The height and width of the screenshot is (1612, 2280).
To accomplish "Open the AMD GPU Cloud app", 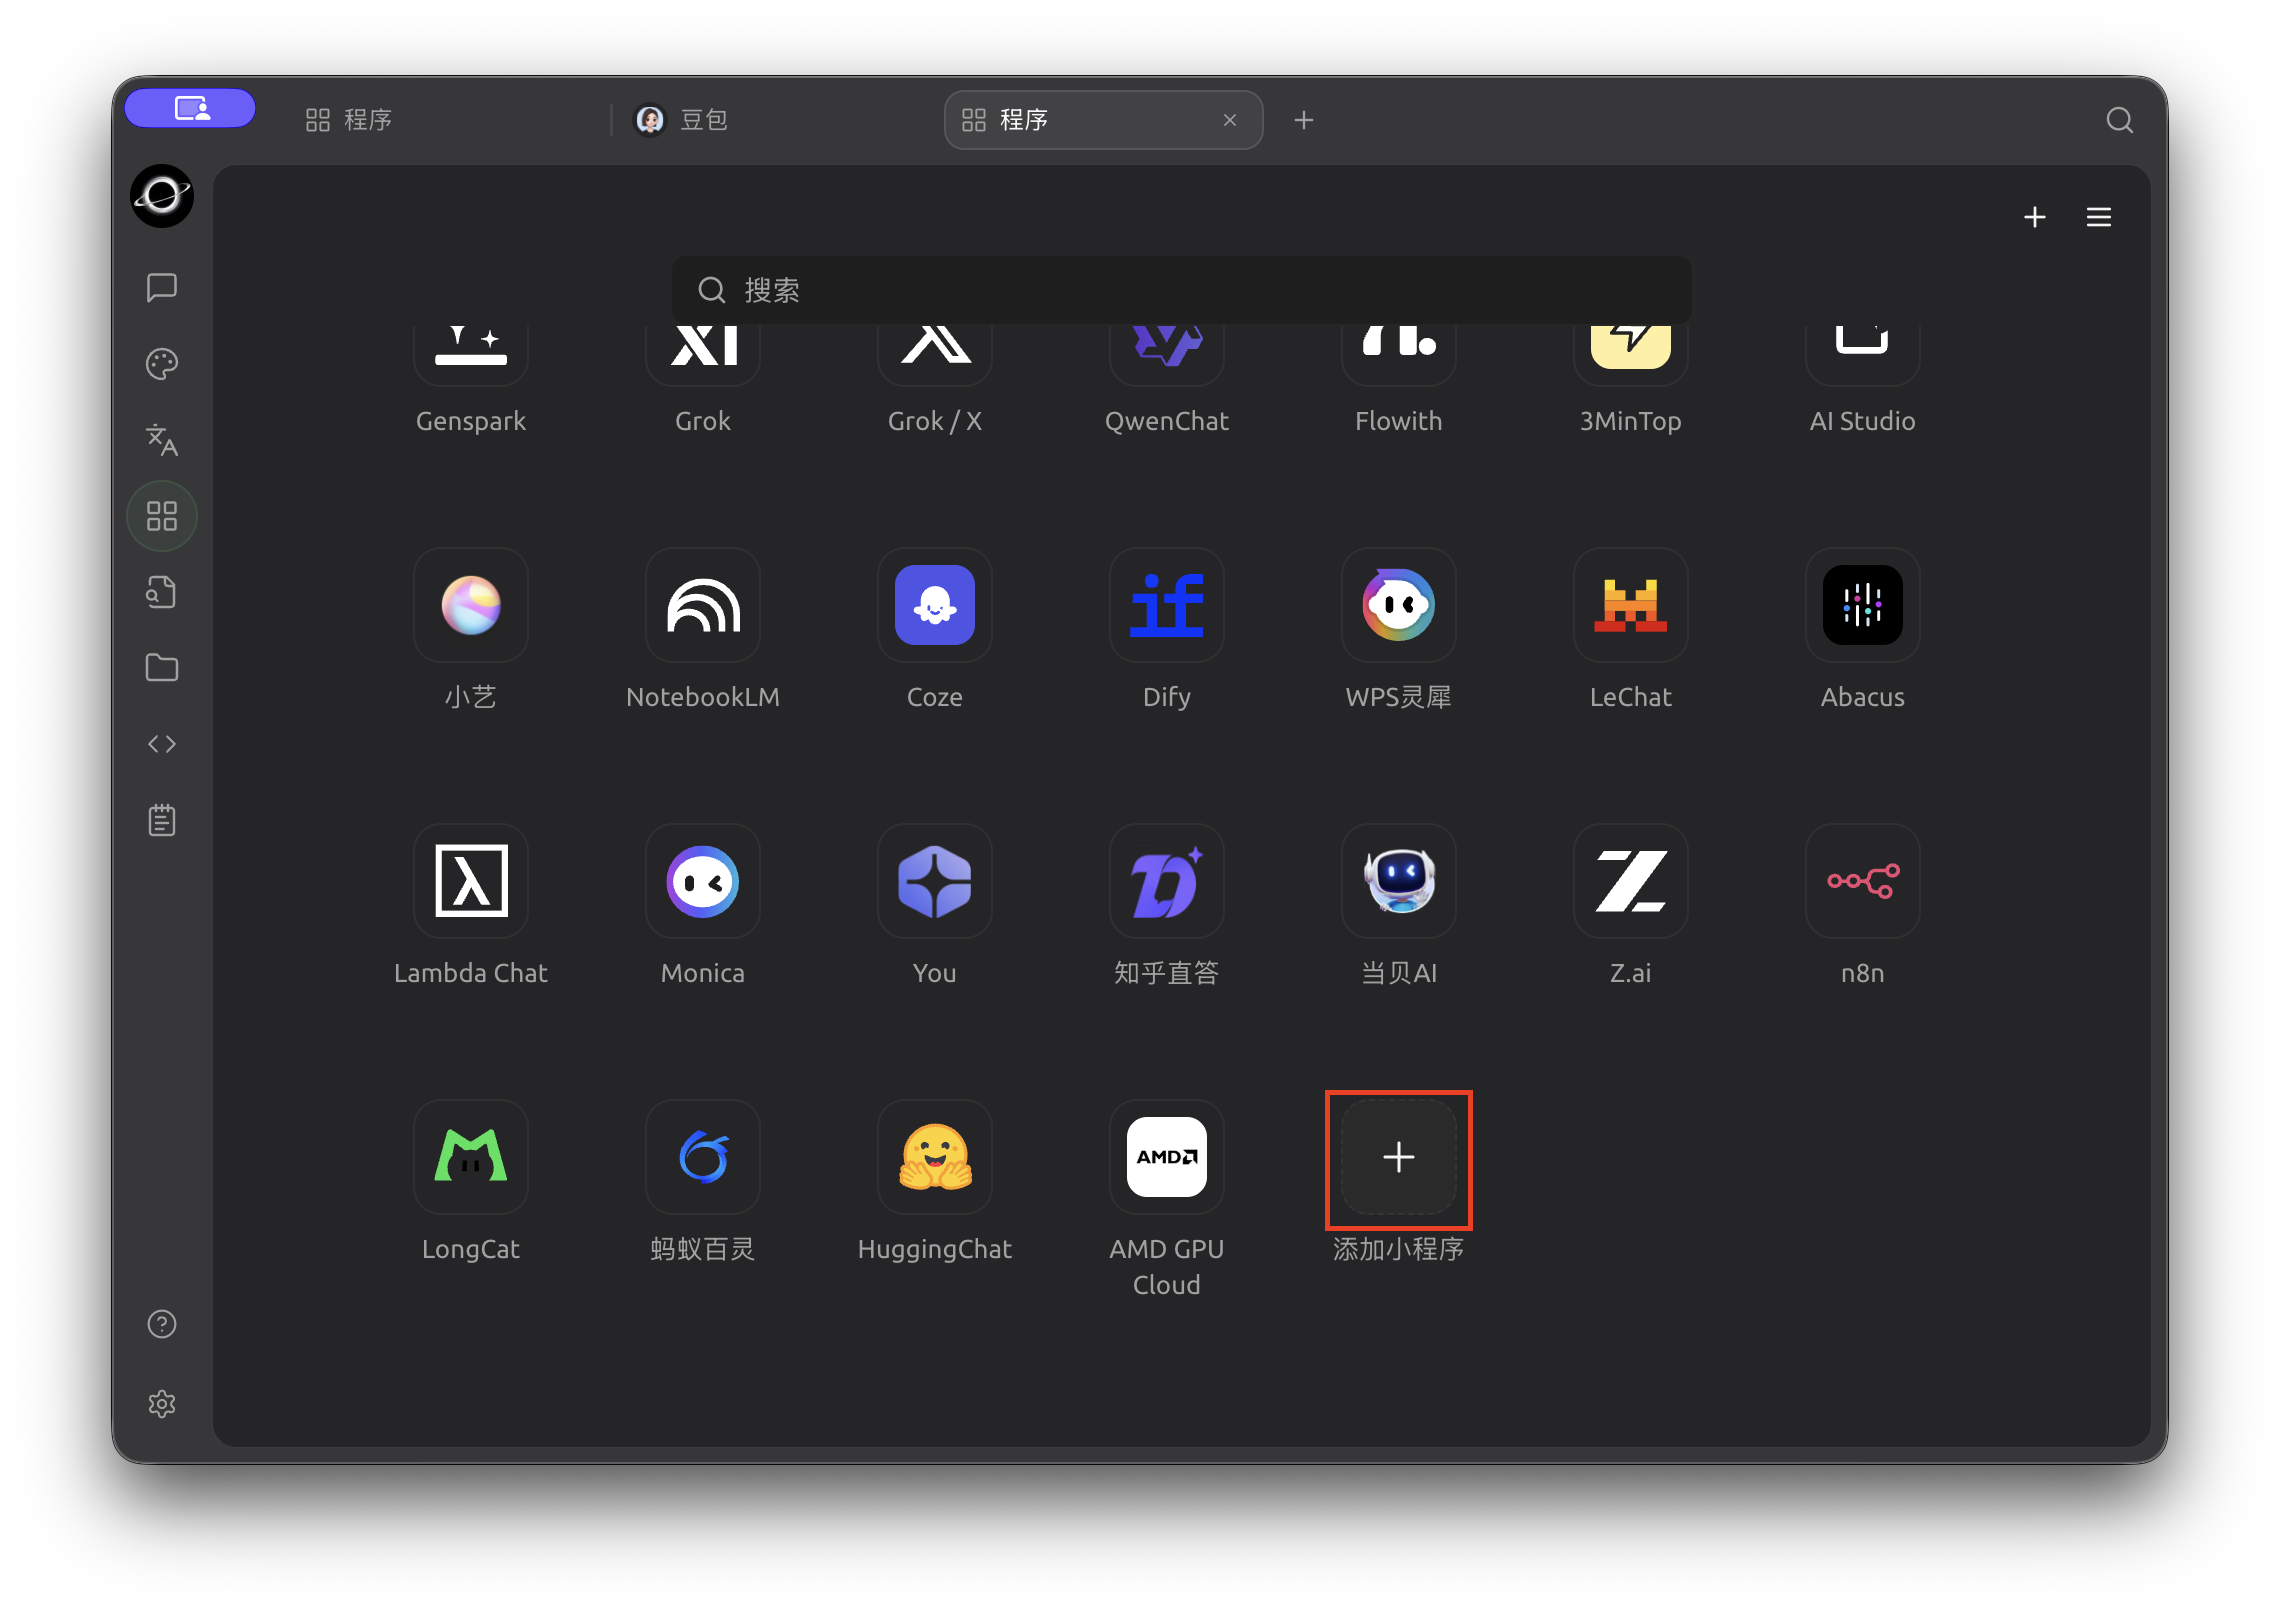I will coord(1166,1157).
